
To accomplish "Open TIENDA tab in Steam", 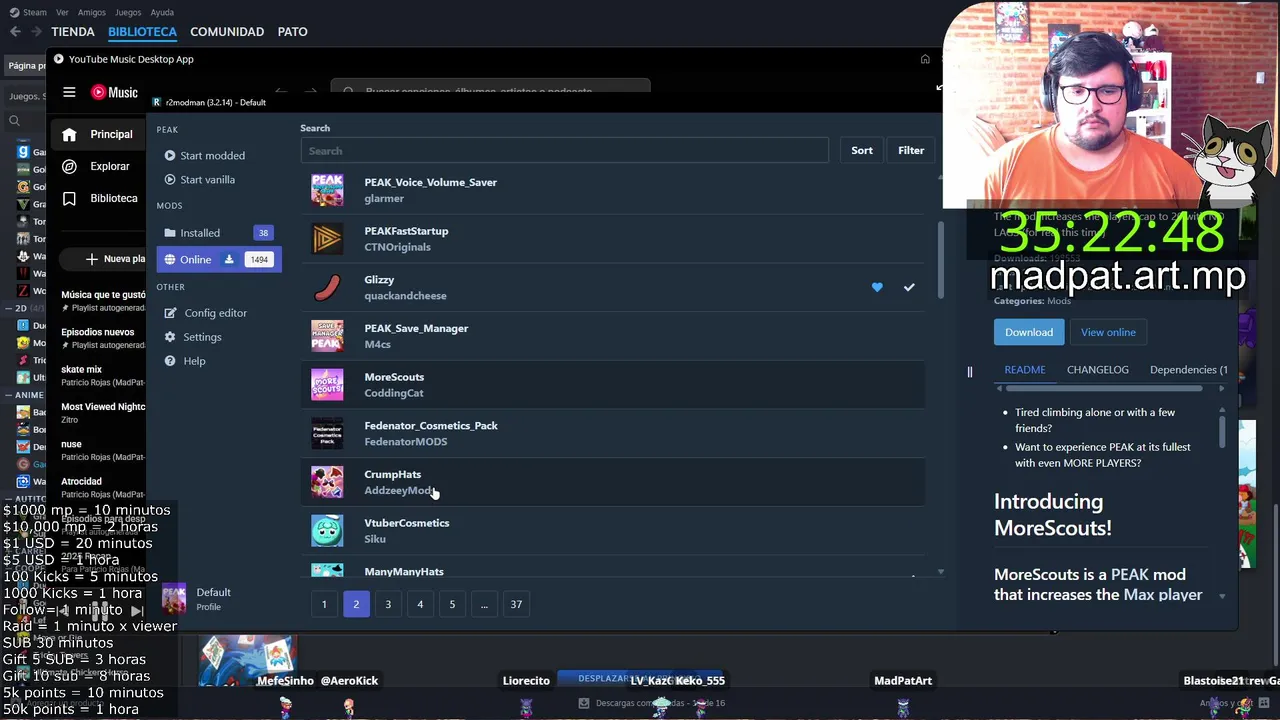I will [73, 32].
